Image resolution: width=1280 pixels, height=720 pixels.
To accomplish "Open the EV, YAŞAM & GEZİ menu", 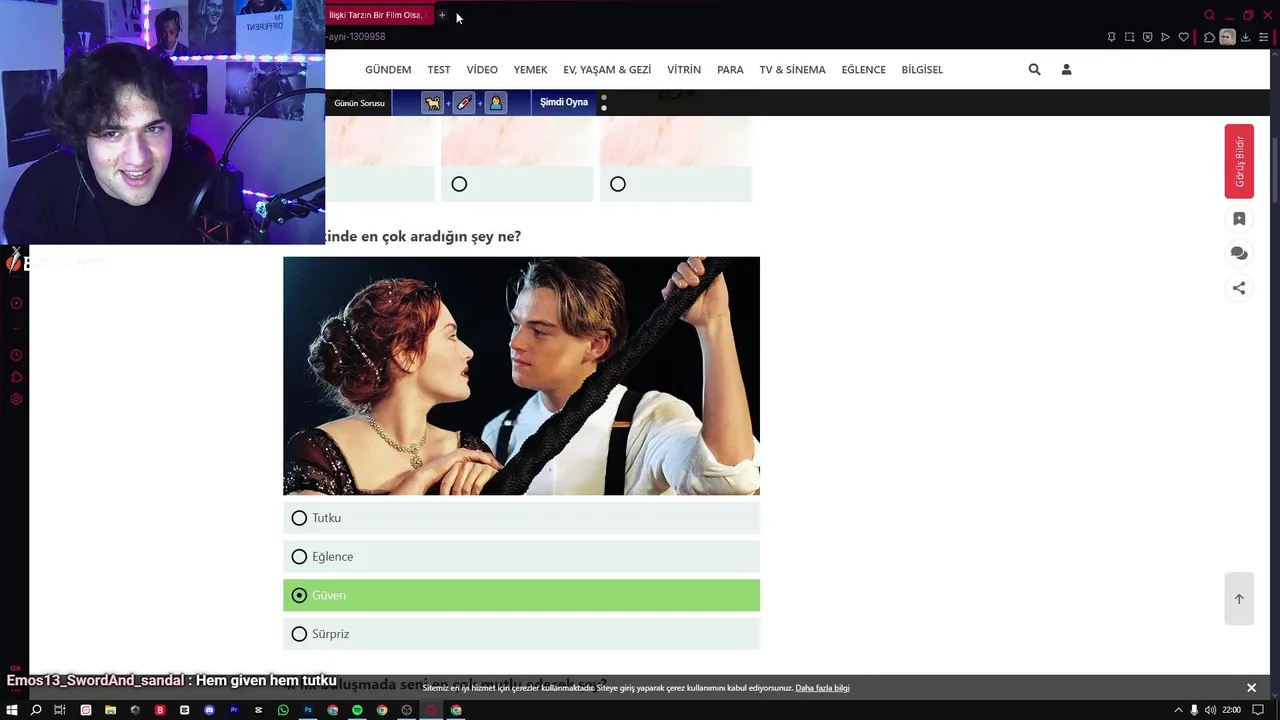I will [x=607, y=70].
